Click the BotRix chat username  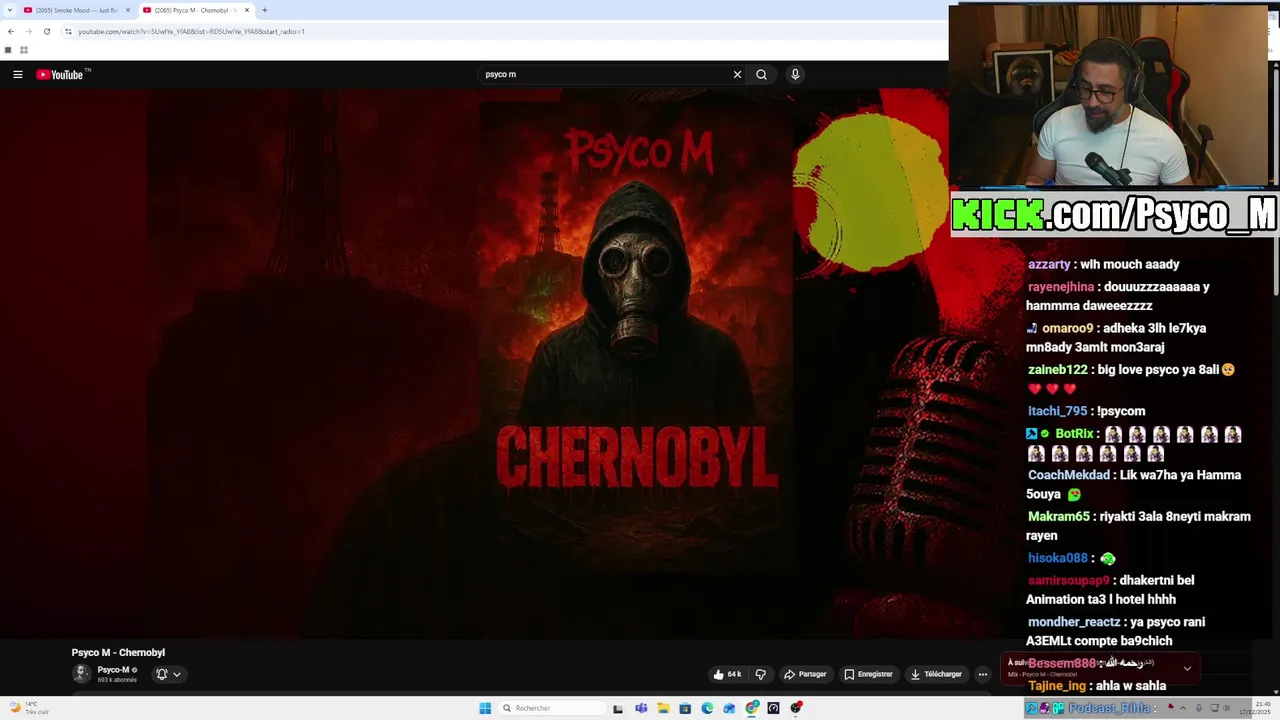pos(1074,434)
